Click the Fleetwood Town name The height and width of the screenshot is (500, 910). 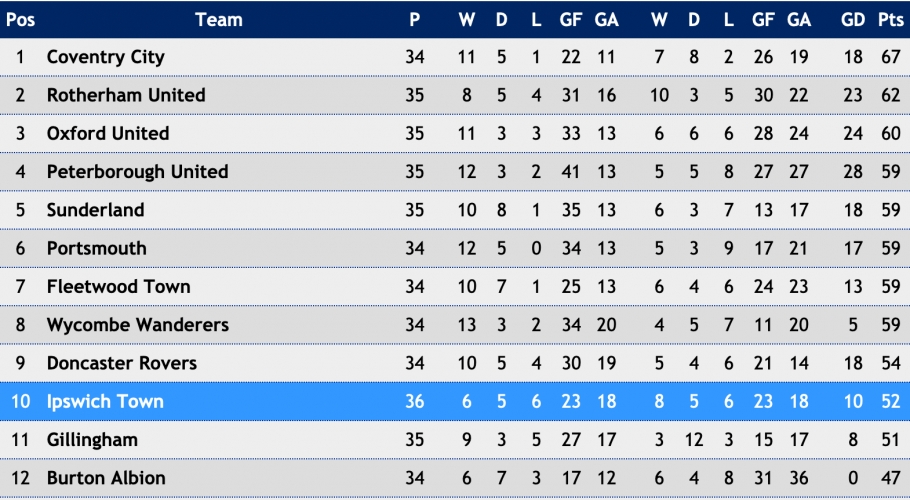pyautogui.click(x=118, y=287)
